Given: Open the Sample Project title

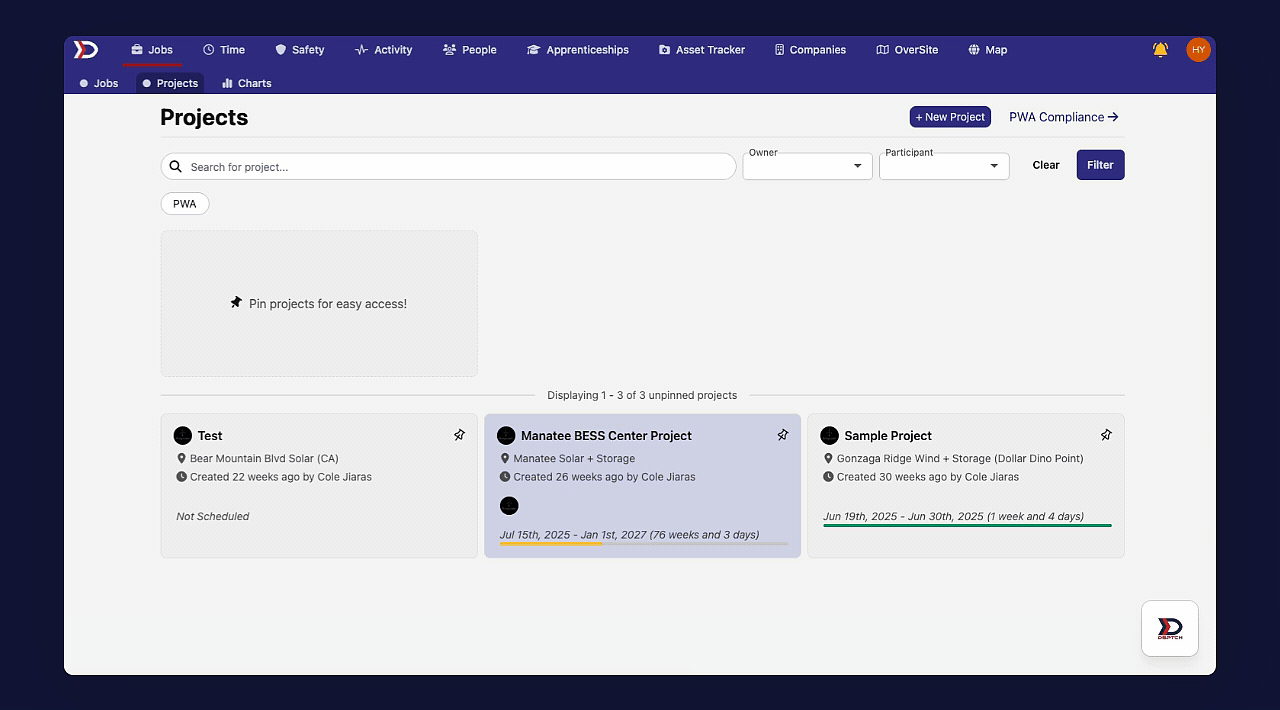Looking at the screenshot, I should tap(888, 436).
